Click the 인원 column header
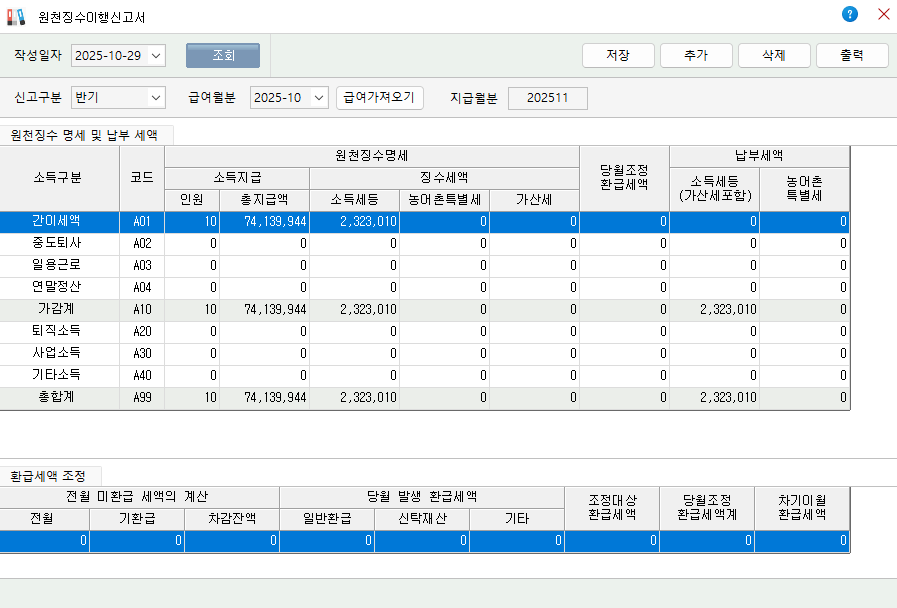This screenshot has width=897, height=608. [192, 200]
